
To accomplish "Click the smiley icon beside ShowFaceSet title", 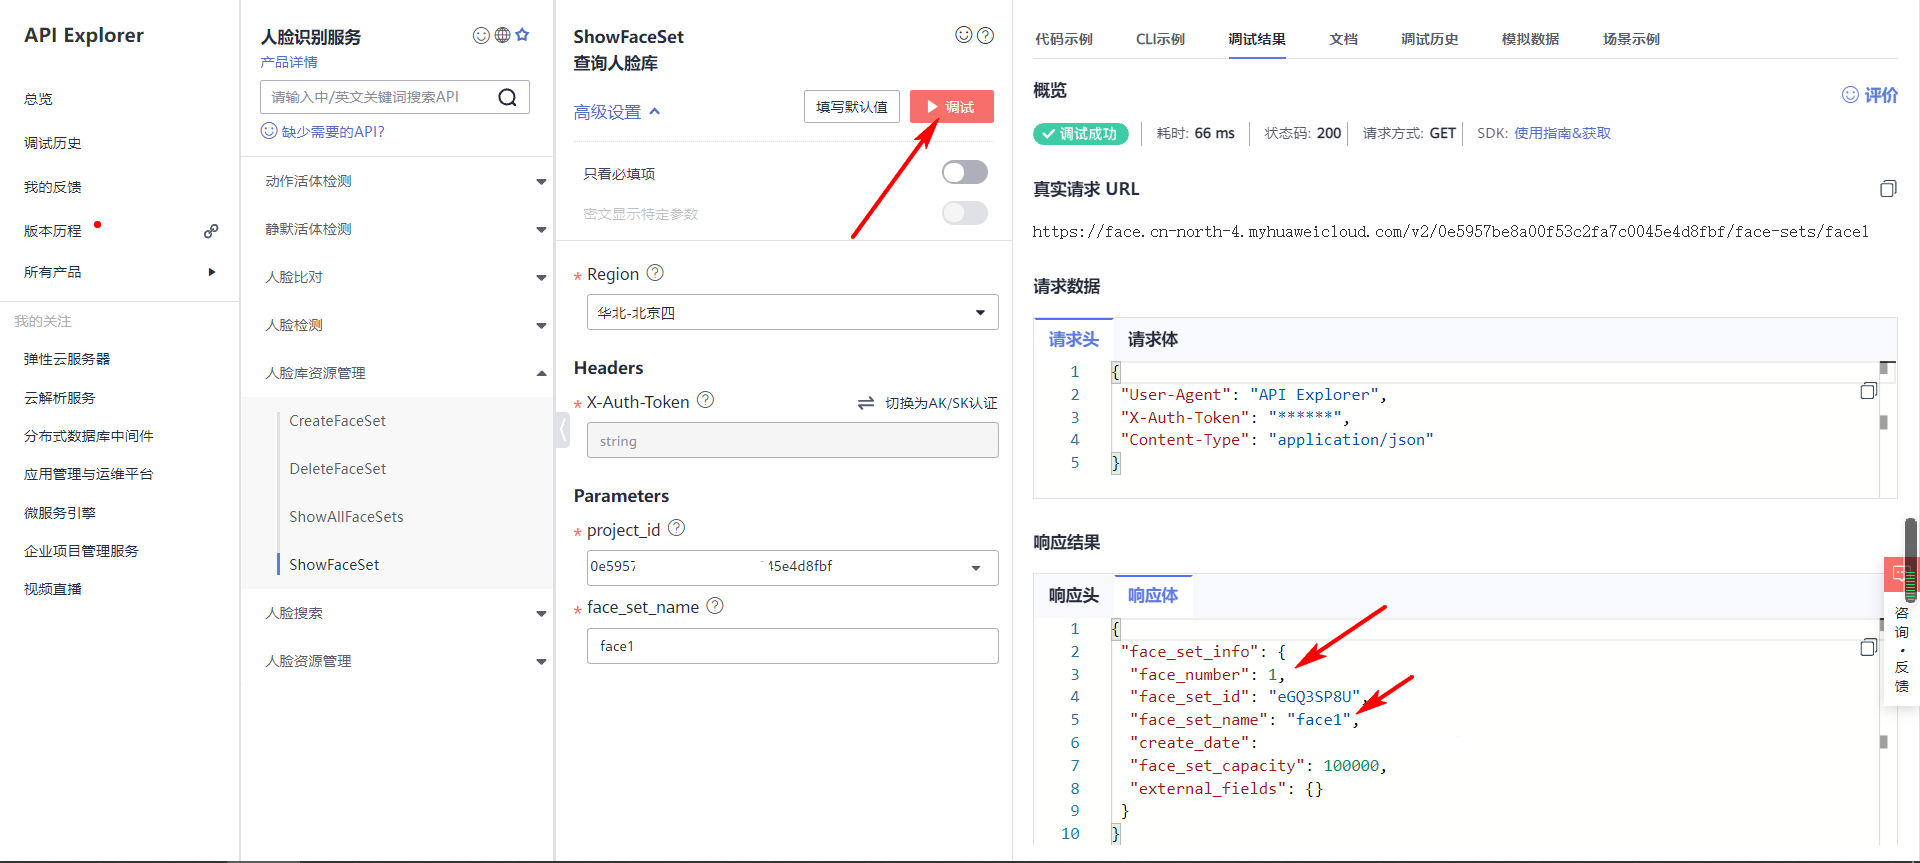I will point(964,35).
